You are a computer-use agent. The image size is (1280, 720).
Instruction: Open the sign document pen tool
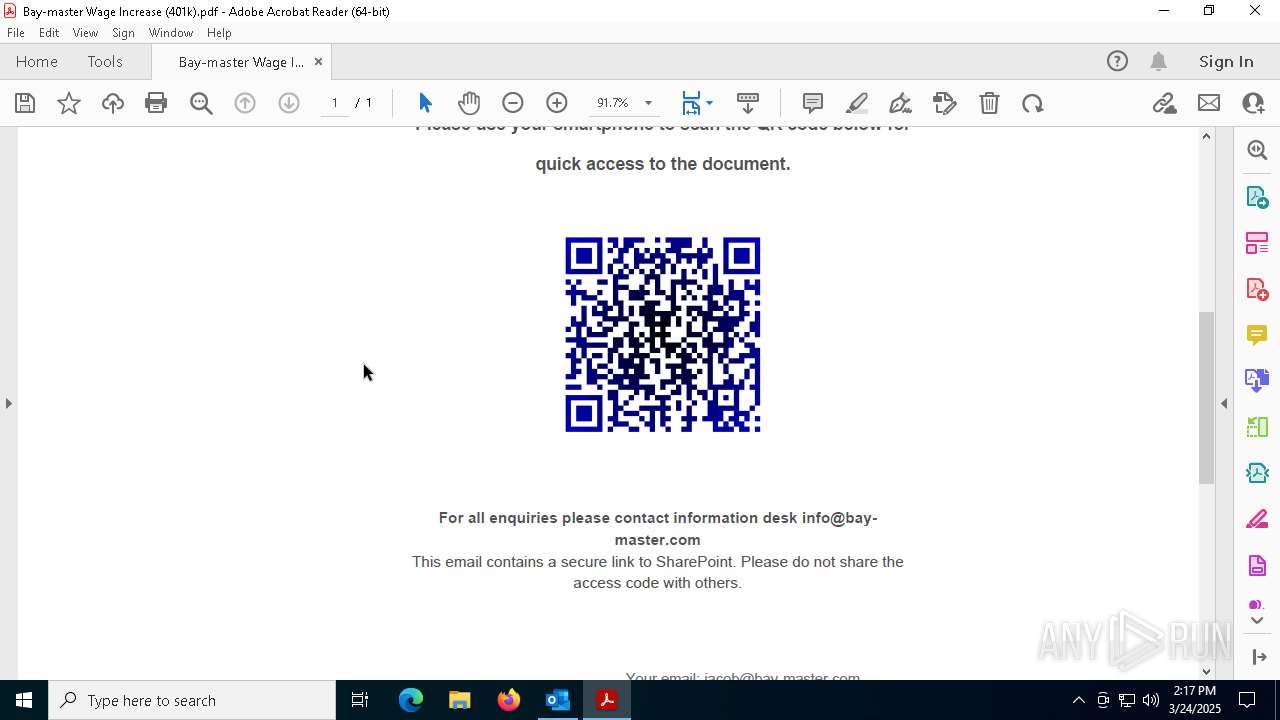[900, 103]
